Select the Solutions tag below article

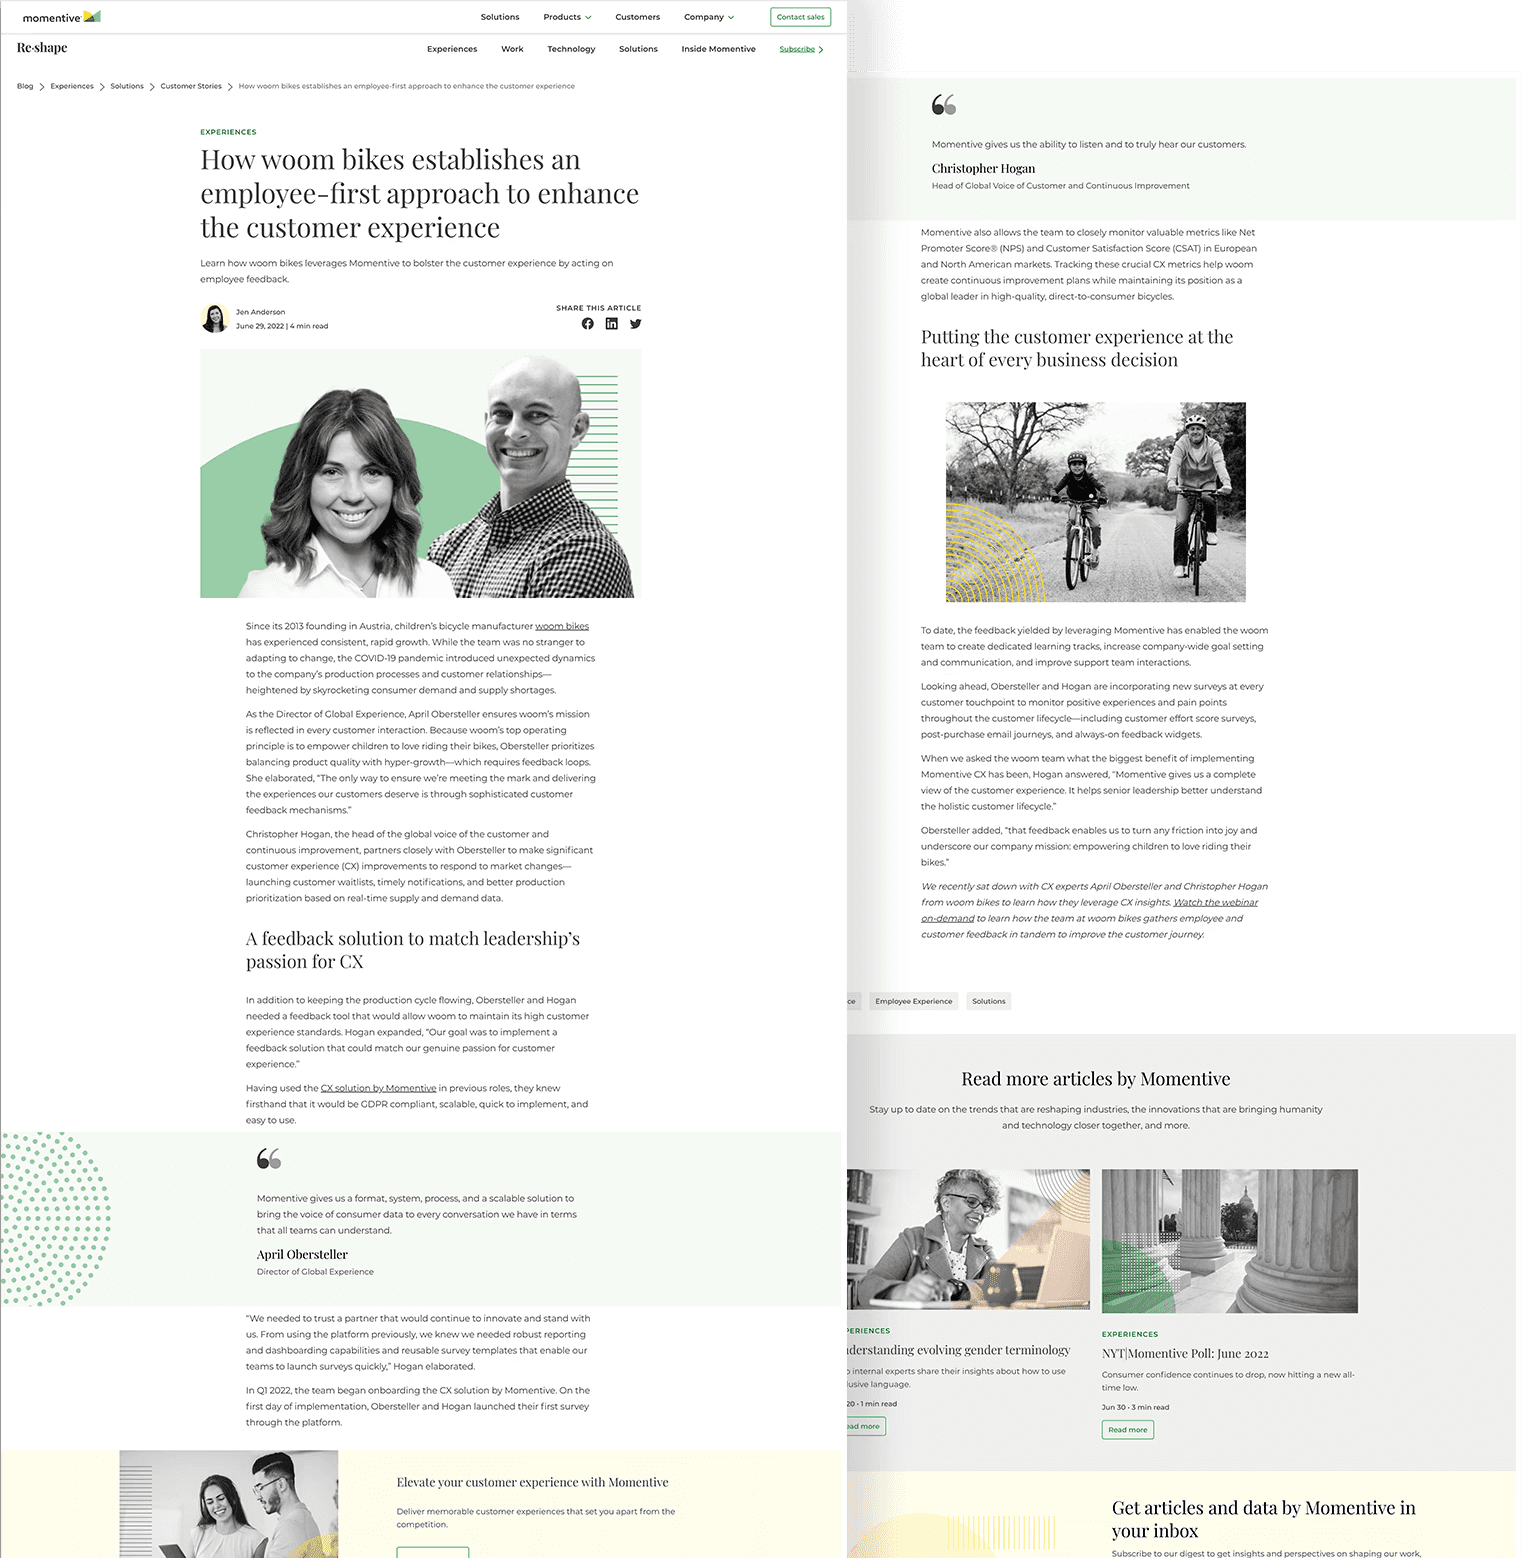(989, 1001)
